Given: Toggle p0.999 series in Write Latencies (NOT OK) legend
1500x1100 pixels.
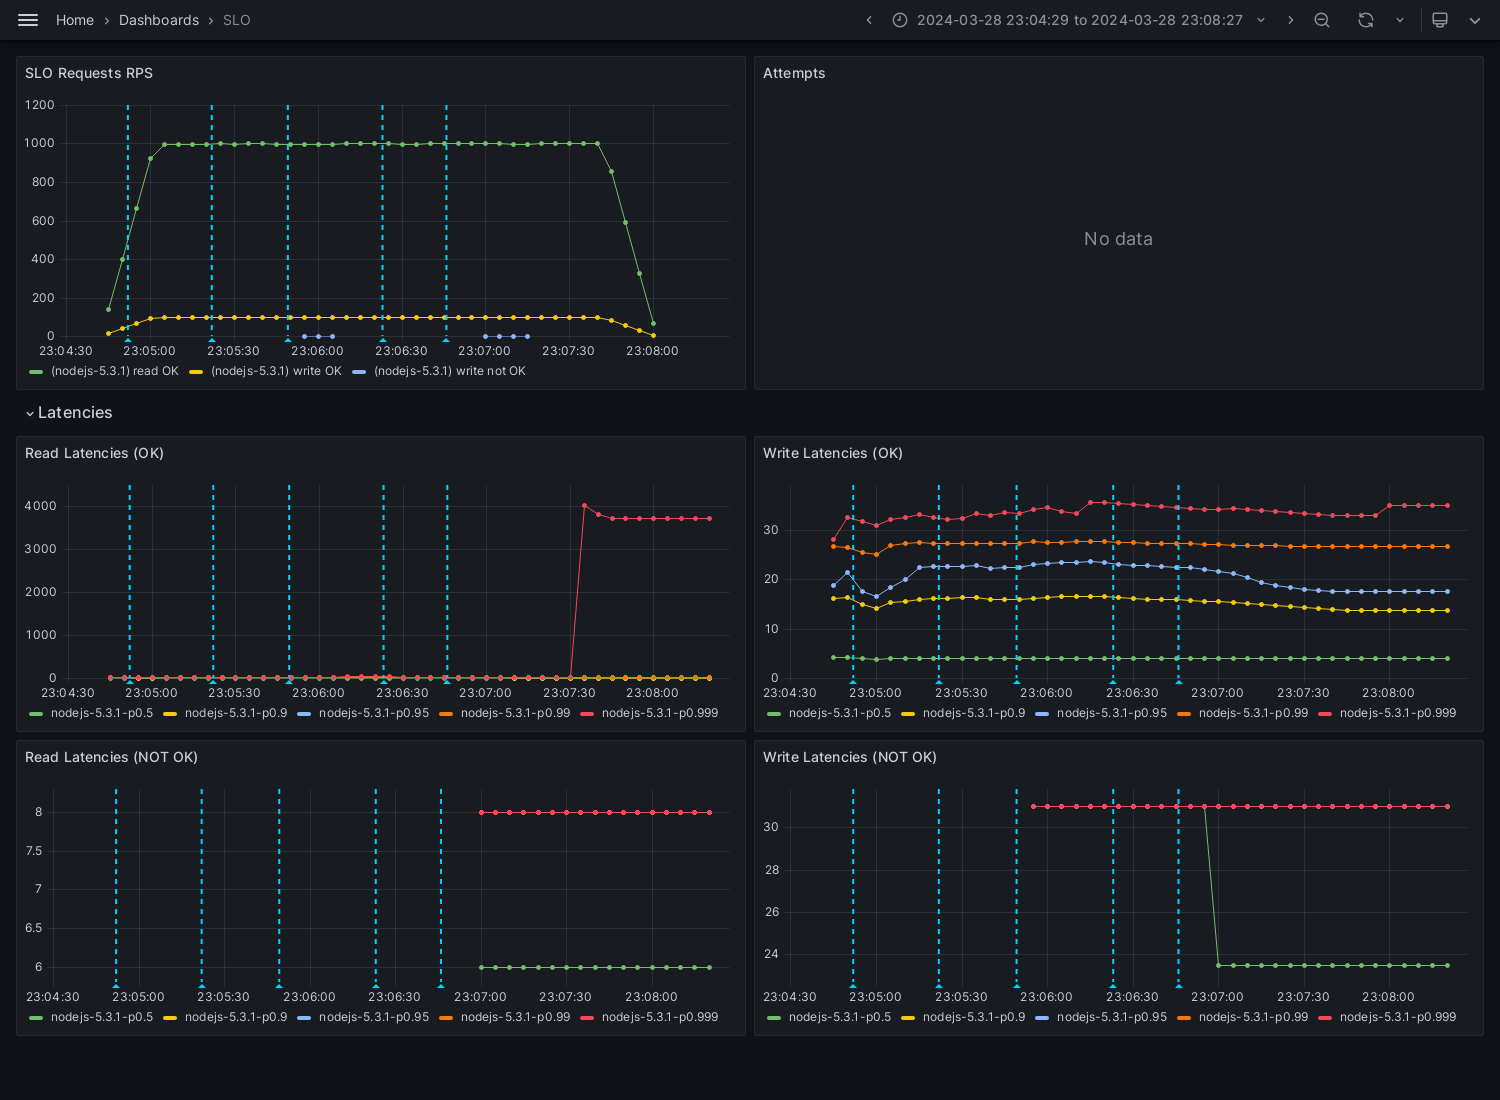Looking at the screenshot, I should click(x=1398, y=1017).
